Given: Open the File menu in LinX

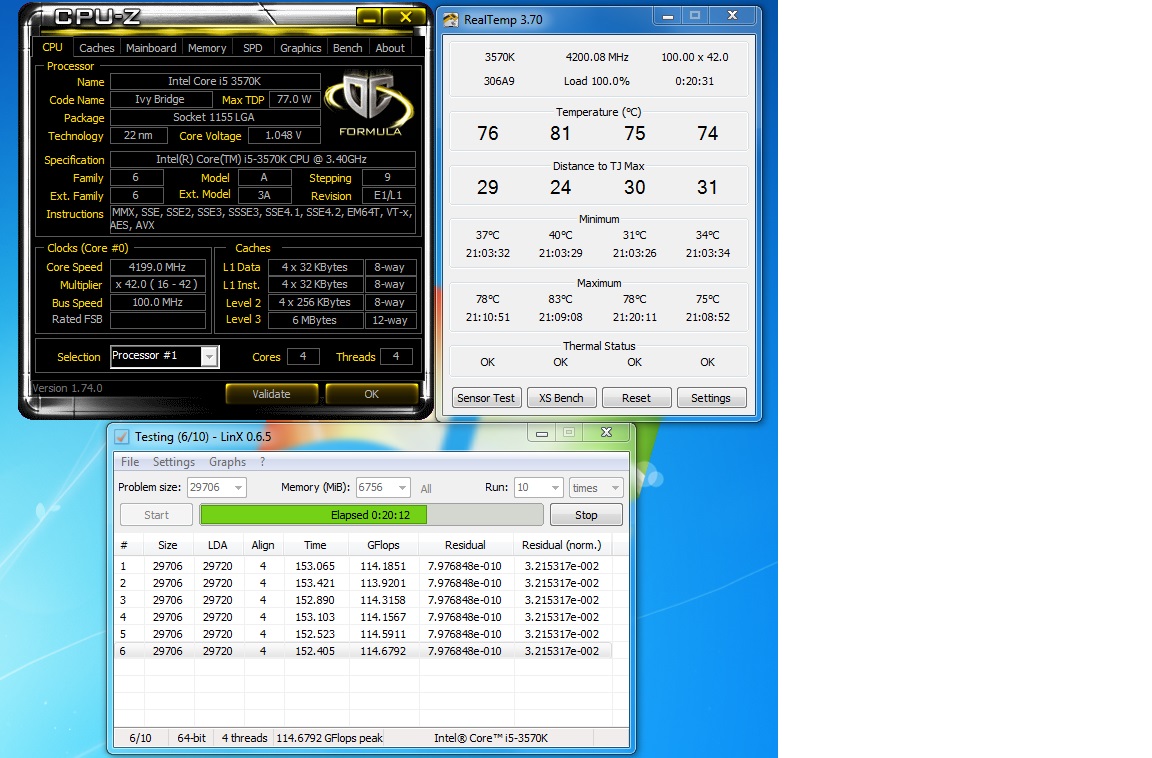Looking at the screenshot, I should pos(130,462).
